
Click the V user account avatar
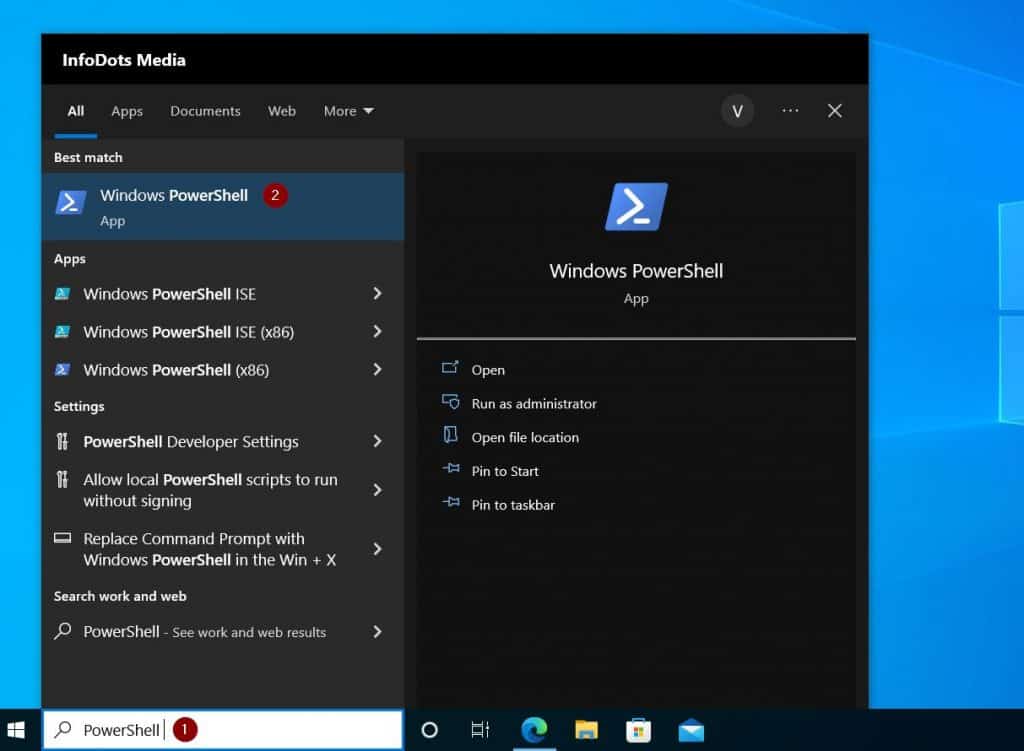(x=737, y=111)
